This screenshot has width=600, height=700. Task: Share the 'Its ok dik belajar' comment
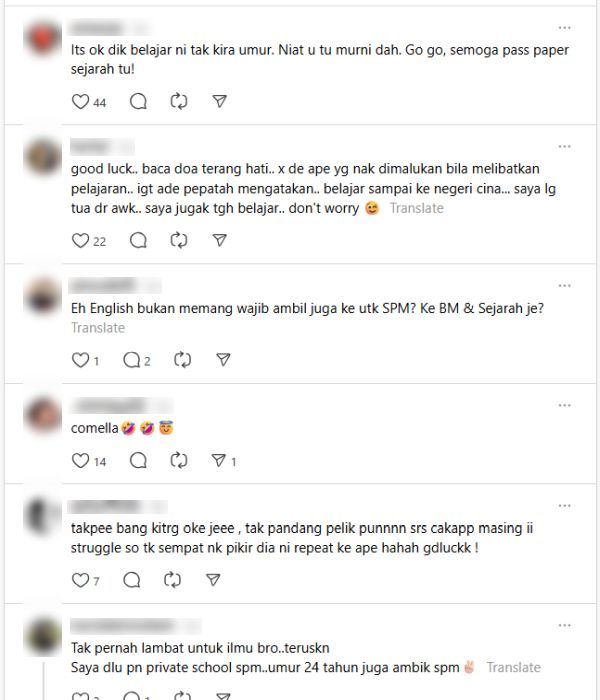coord(219,102)
